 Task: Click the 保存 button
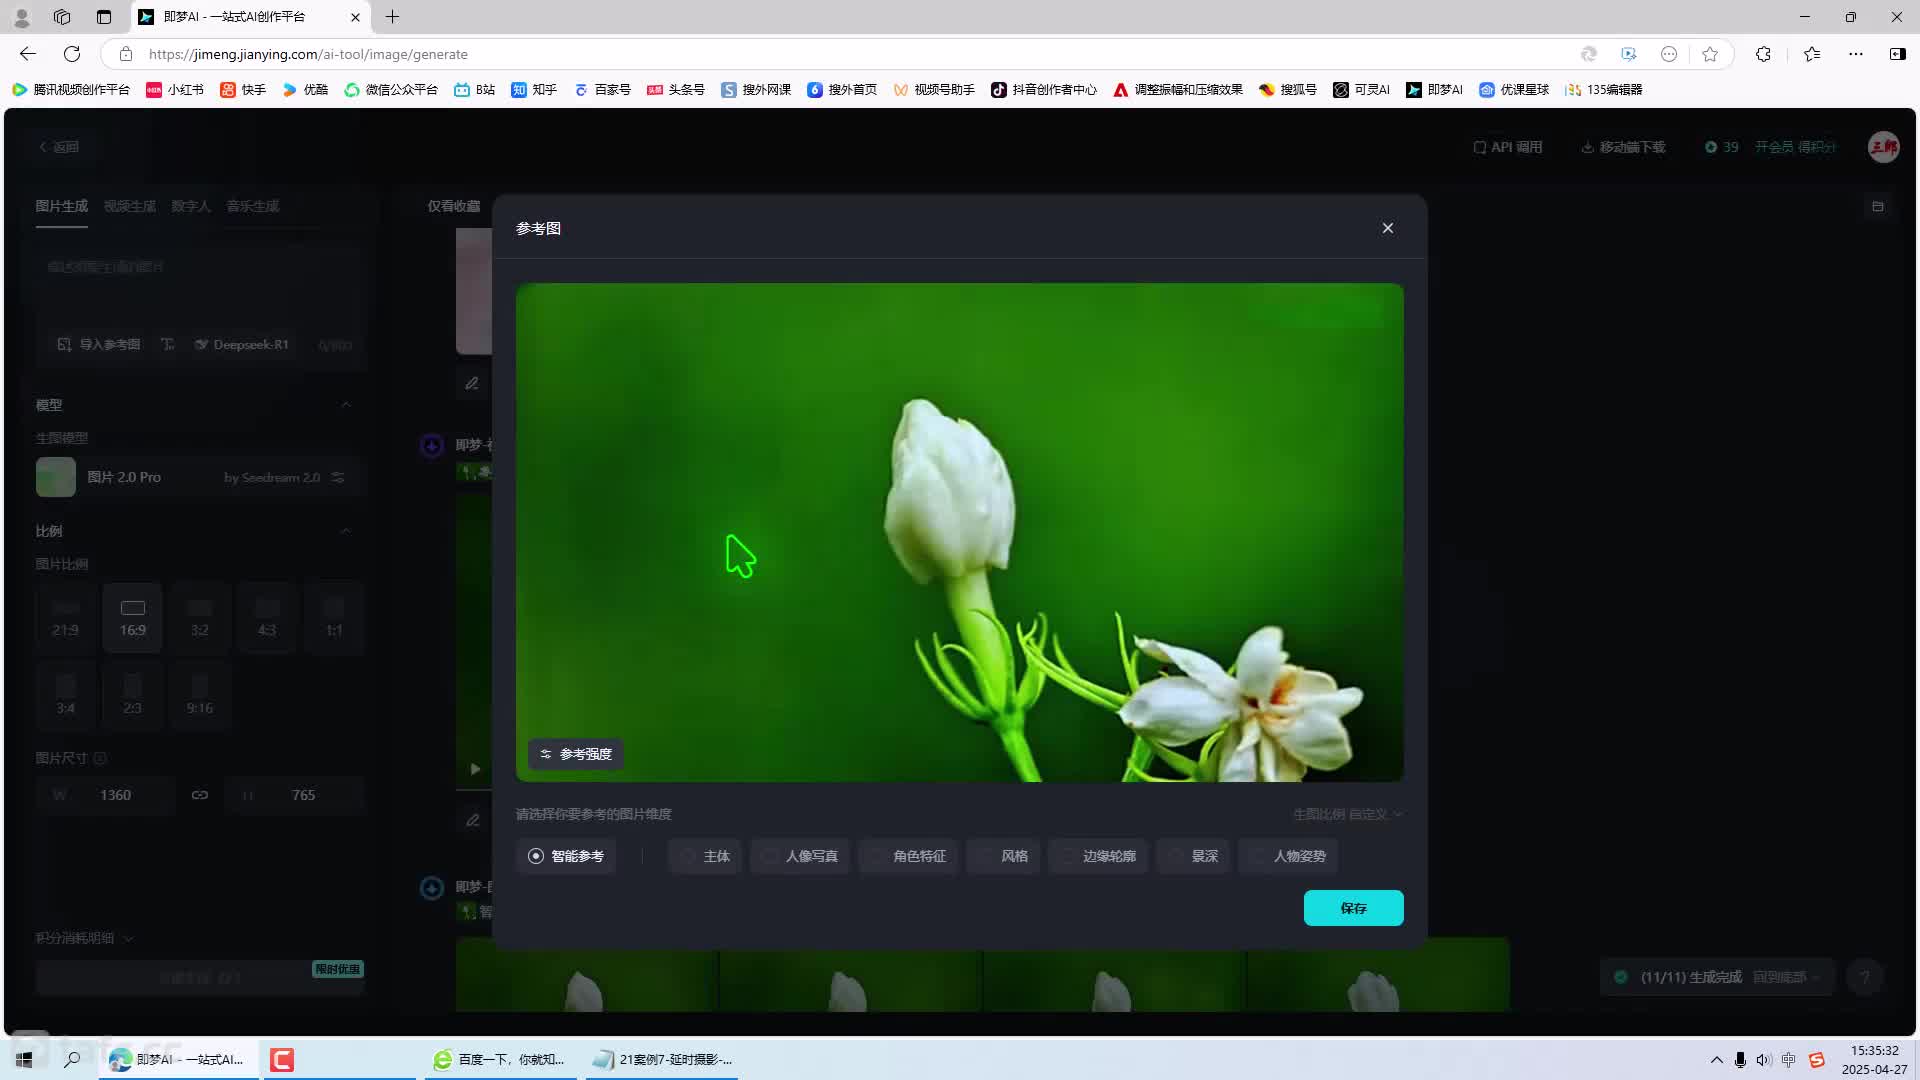click(1353, 908)
